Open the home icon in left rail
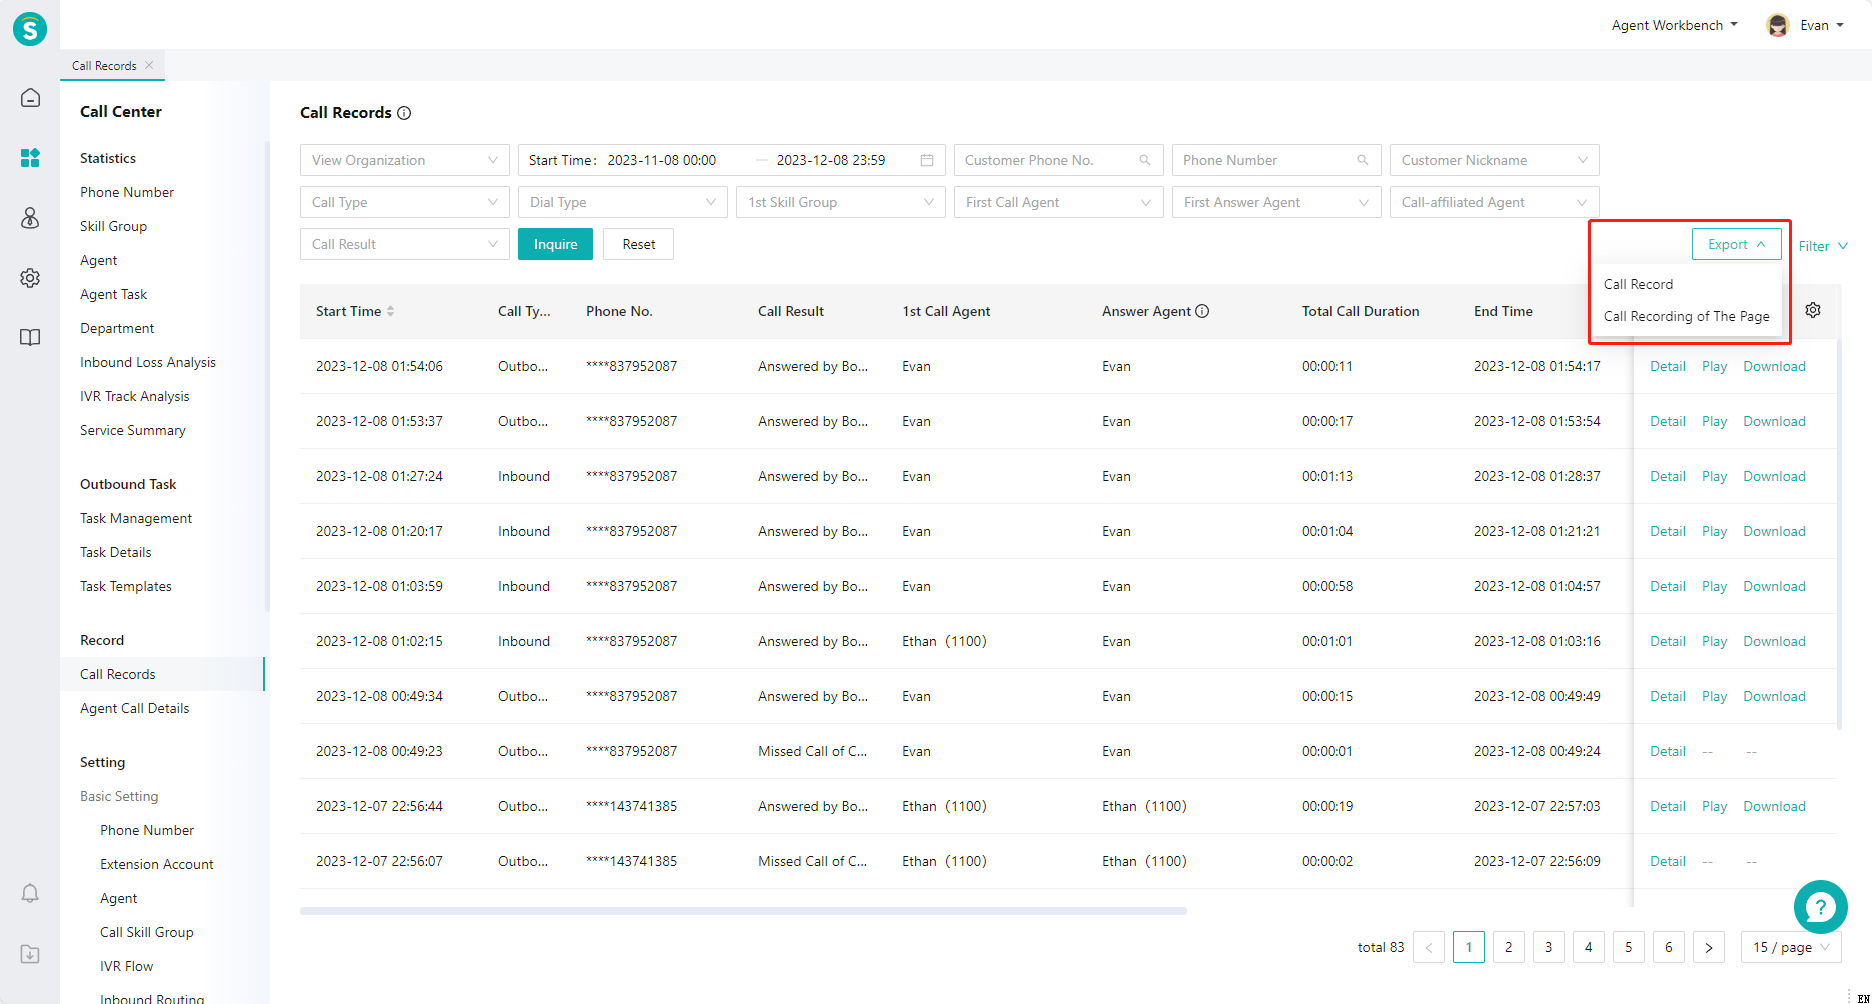 30,98
